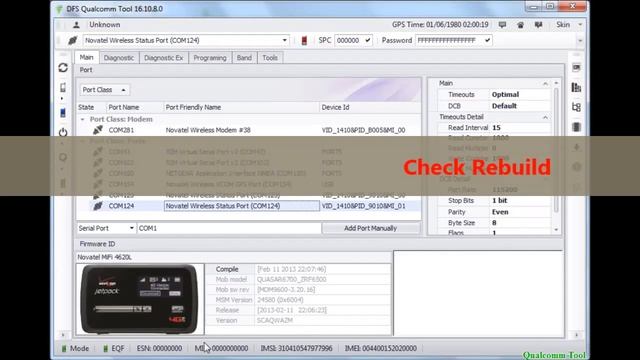Click the Password input field
The width and height of the screenshot is (640, 360).
[x=449, y=40]
